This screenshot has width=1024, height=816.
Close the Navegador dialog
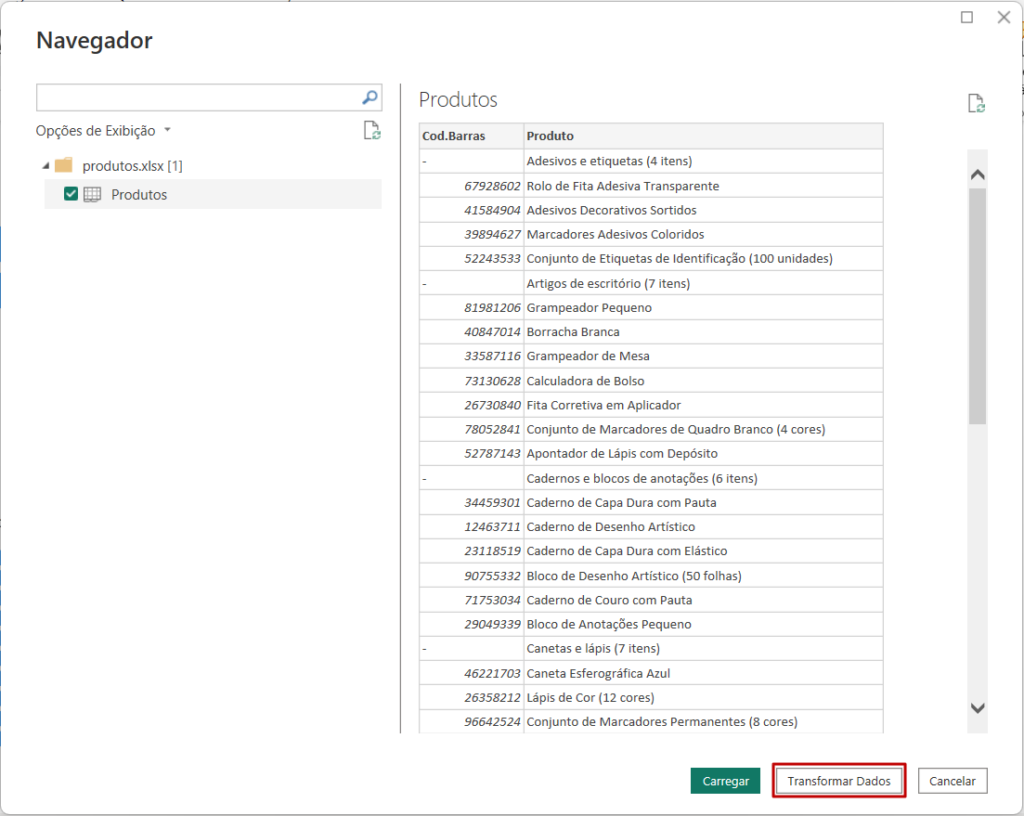pyautogui.click(x=1003, y=17)
